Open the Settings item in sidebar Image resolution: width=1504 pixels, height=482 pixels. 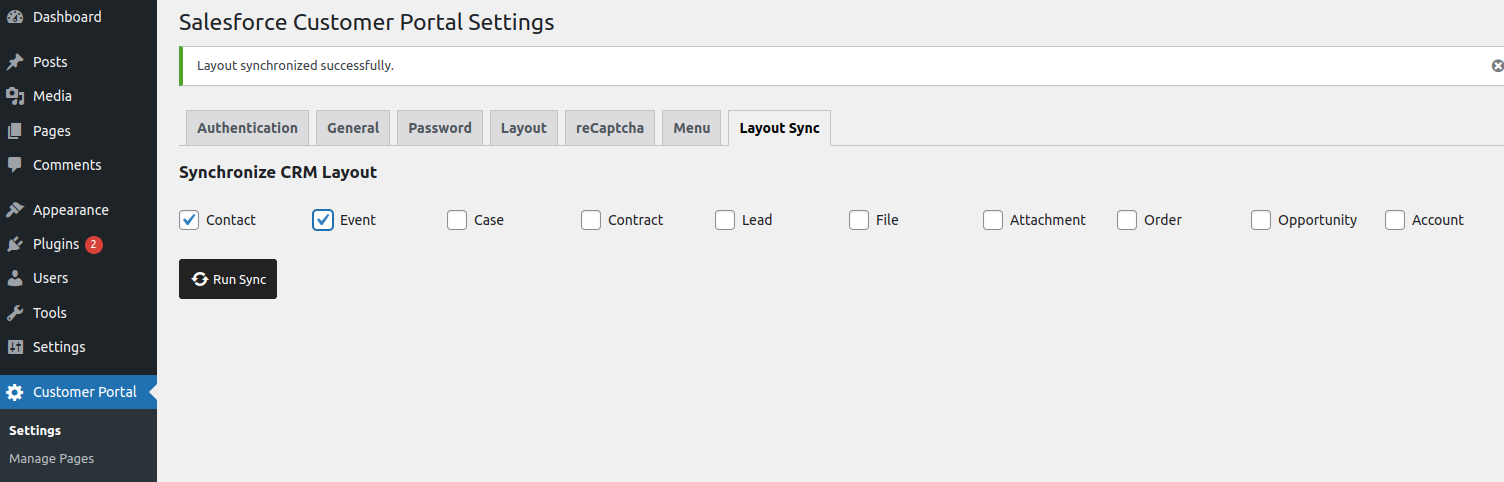[x=59, y=347]
